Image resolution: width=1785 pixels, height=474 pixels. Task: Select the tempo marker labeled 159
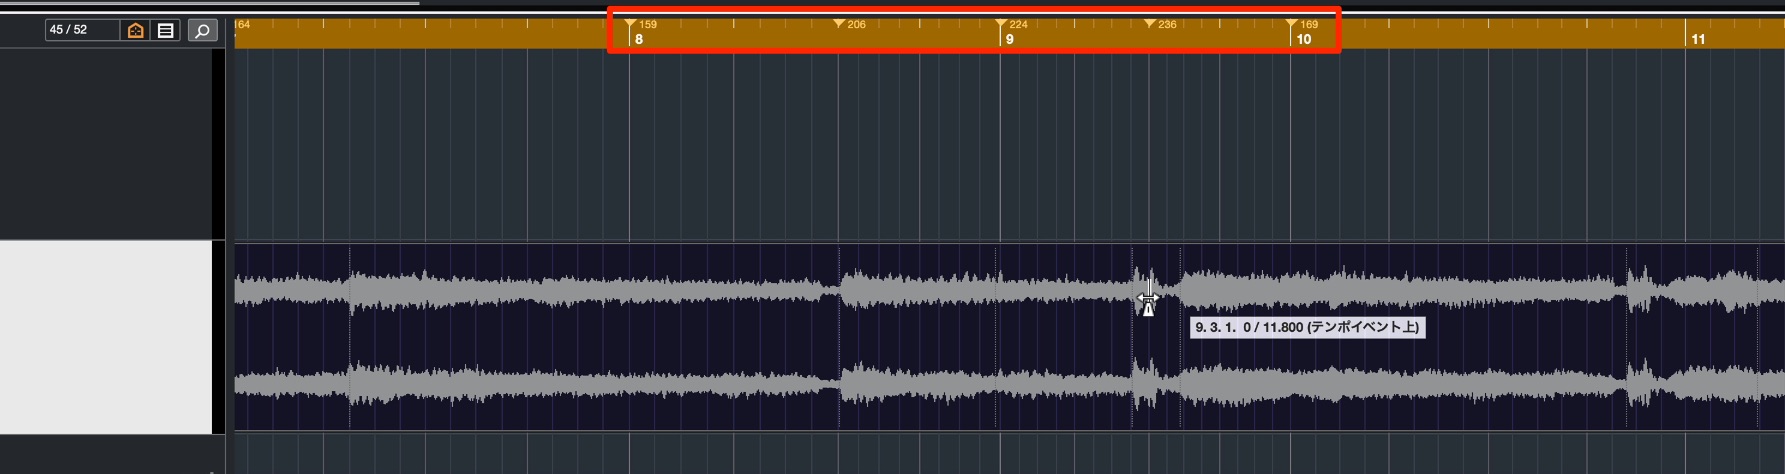630,24
